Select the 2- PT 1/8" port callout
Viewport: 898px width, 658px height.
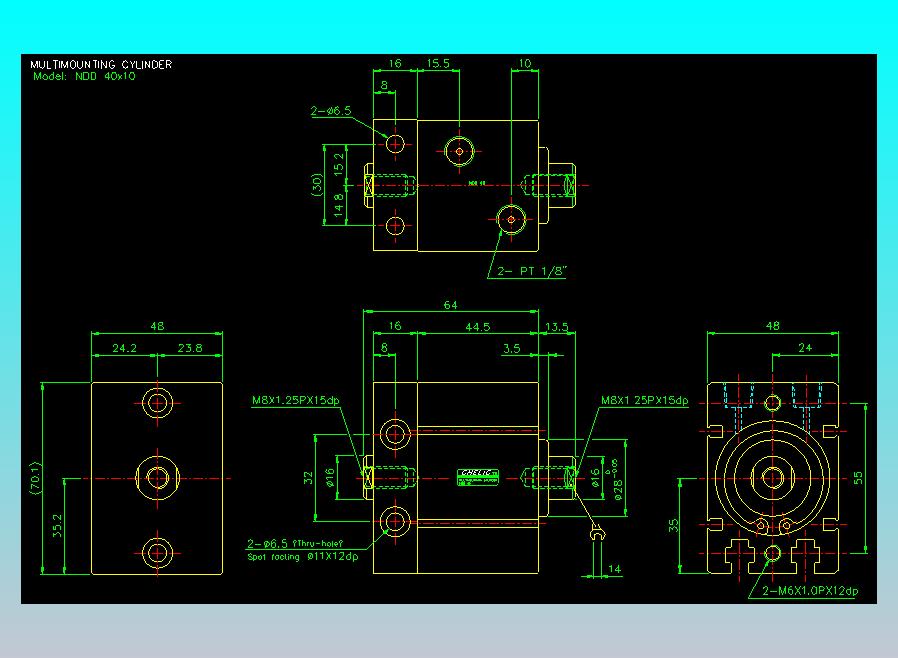[x=531, y=271]
